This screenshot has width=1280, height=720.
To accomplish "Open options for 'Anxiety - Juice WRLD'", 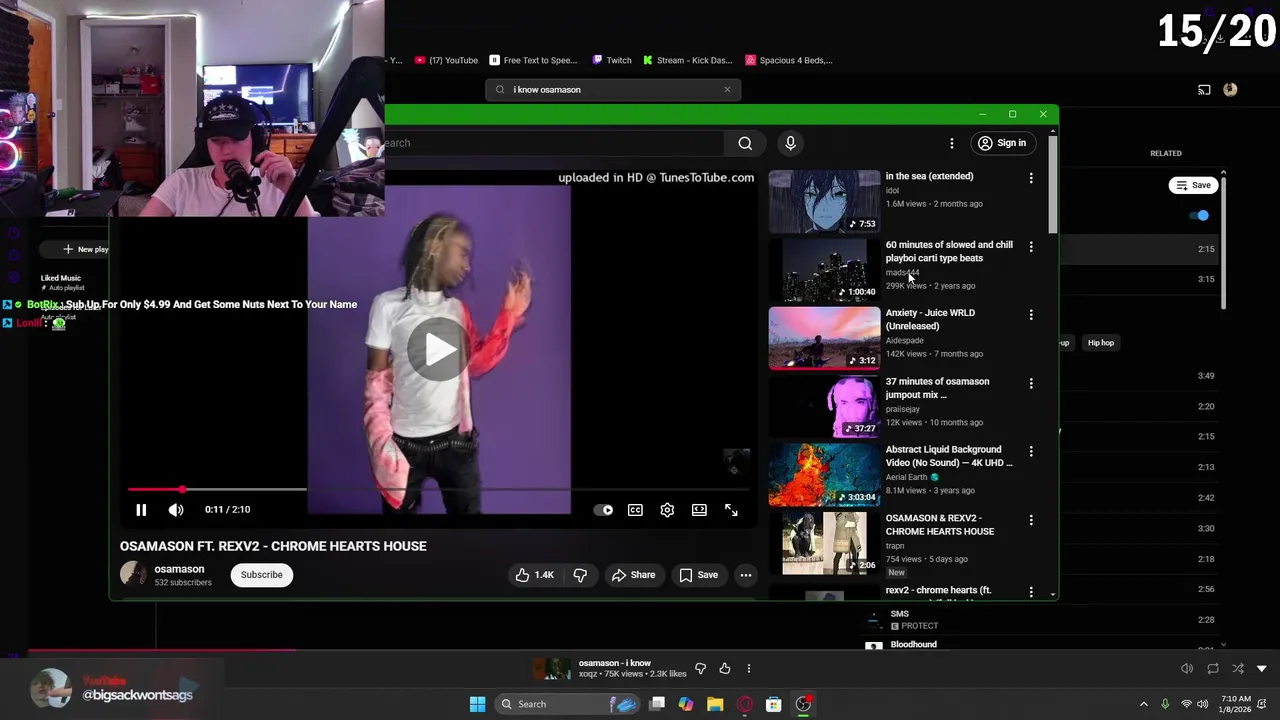I will (1031, 314).
